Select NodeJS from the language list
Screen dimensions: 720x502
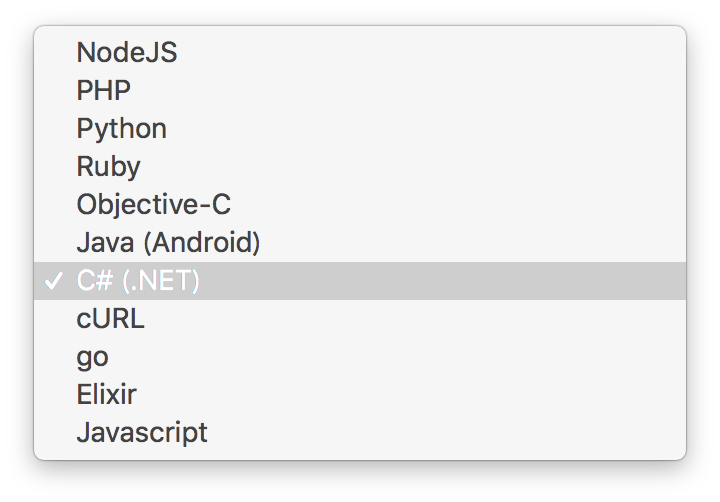coord(360,52)
